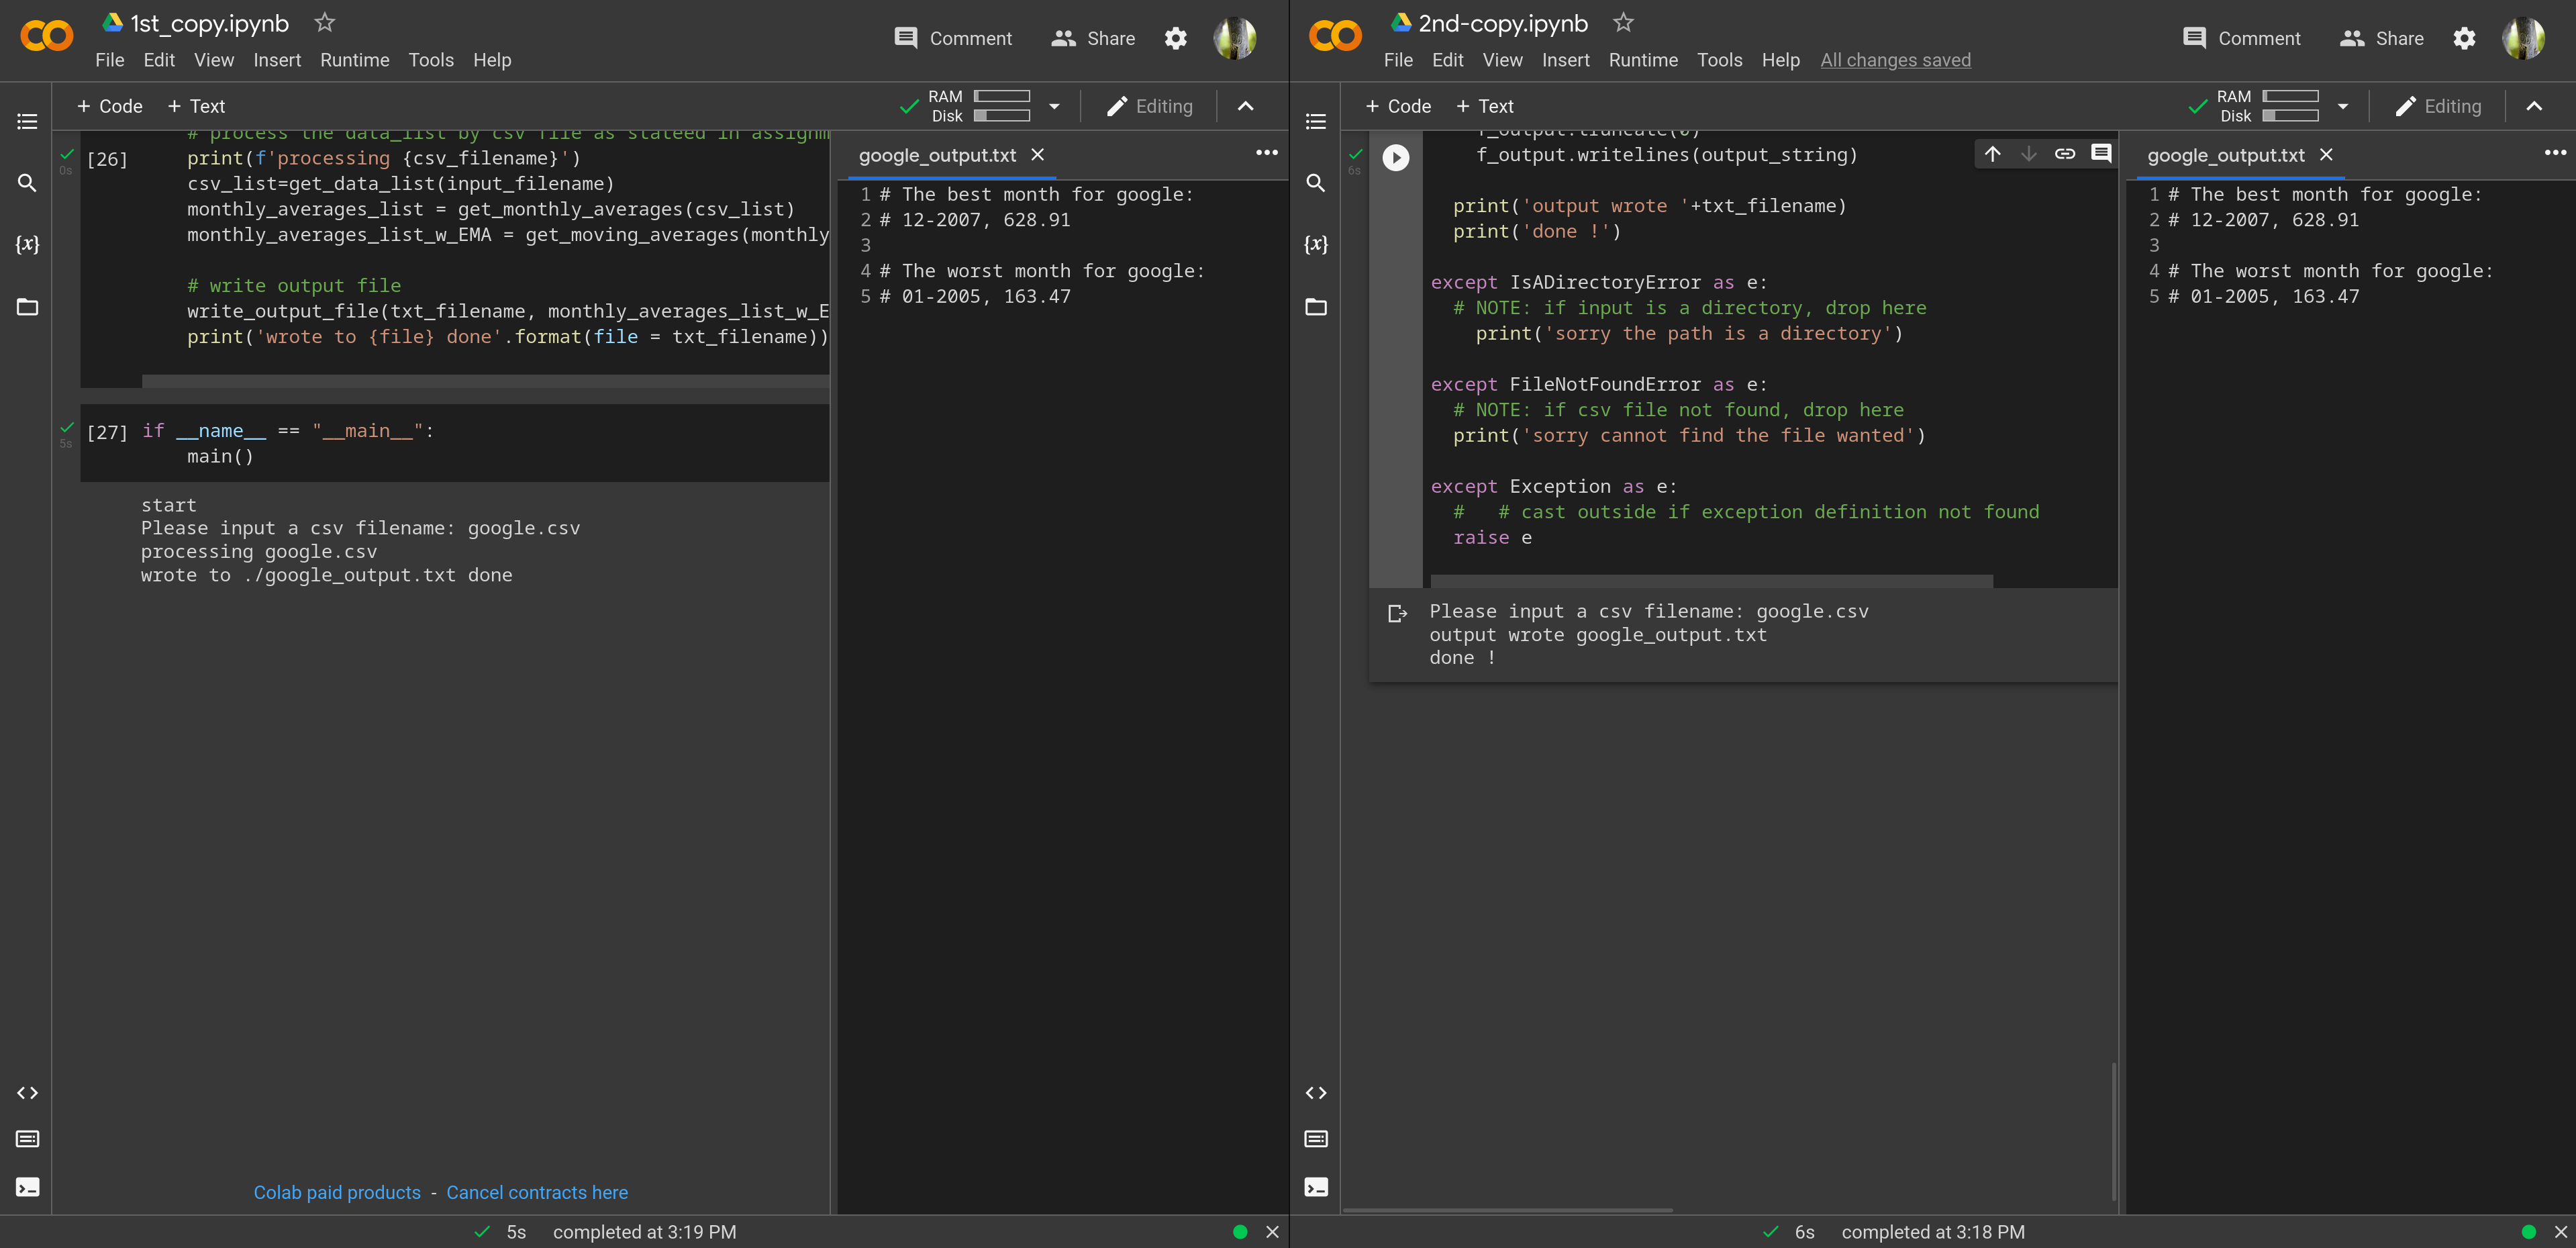
Task: Open Runtime menu in 1st_copy notebook
Action: 354,60
